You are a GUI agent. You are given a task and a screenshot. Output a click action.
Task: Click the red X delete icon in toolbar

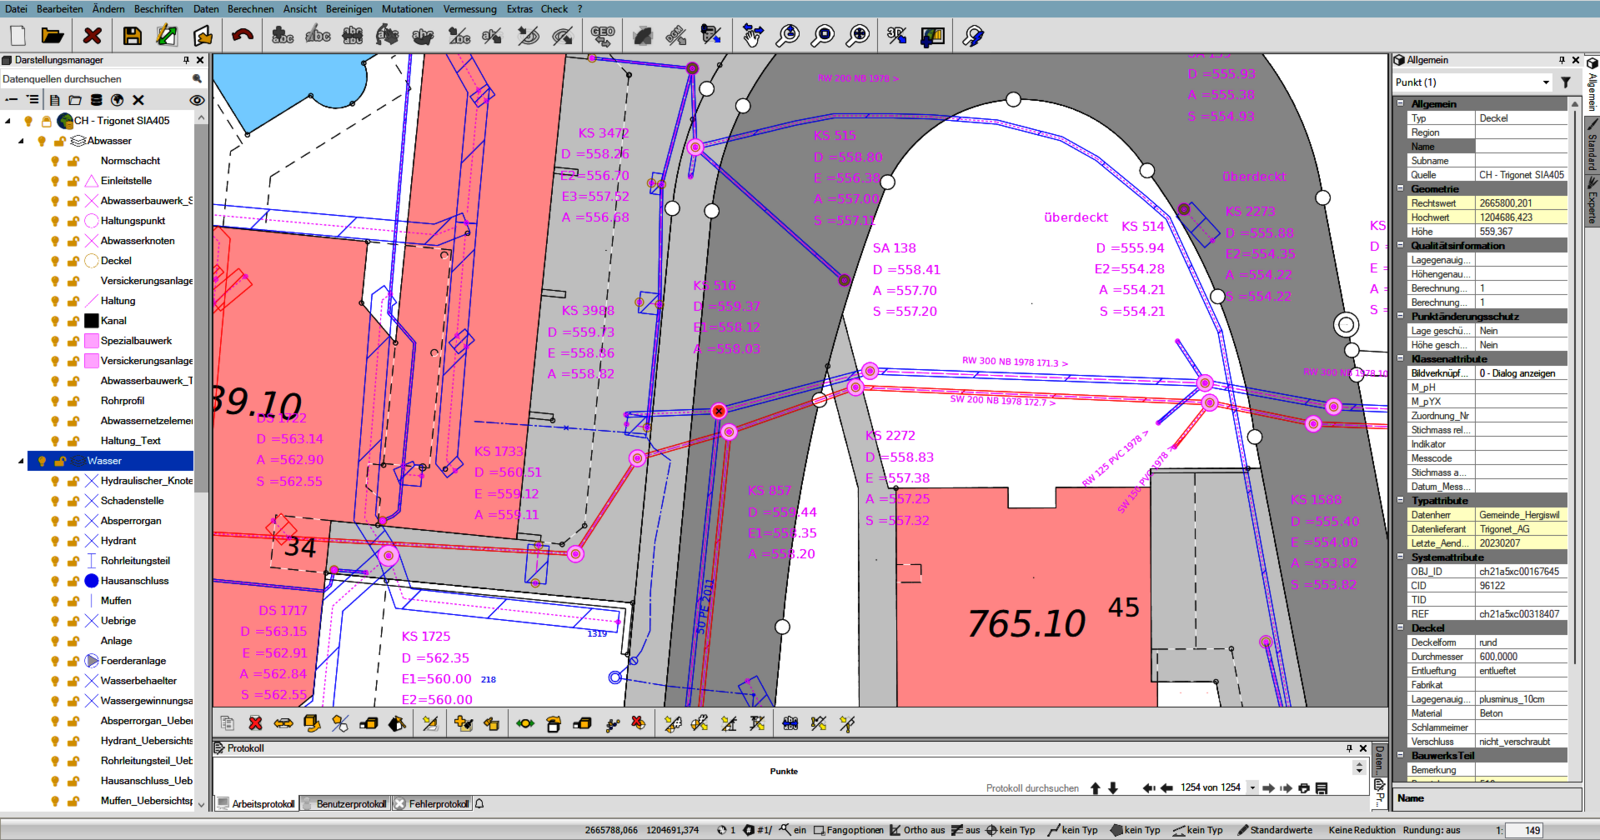pyautogui.click(x=92, y=36)
